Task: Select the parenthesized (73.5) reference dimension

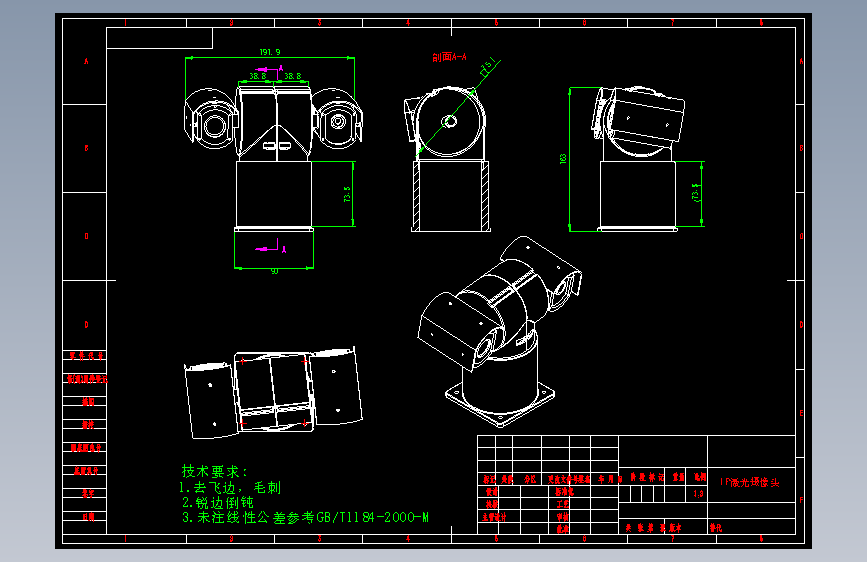Action: pos(696,193)
